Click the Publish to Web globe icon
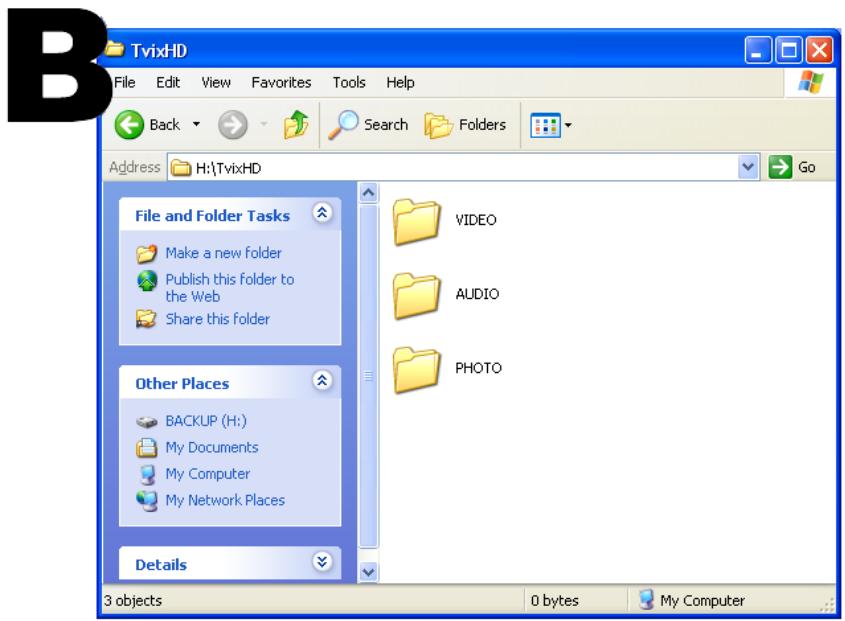 point(147,281)
